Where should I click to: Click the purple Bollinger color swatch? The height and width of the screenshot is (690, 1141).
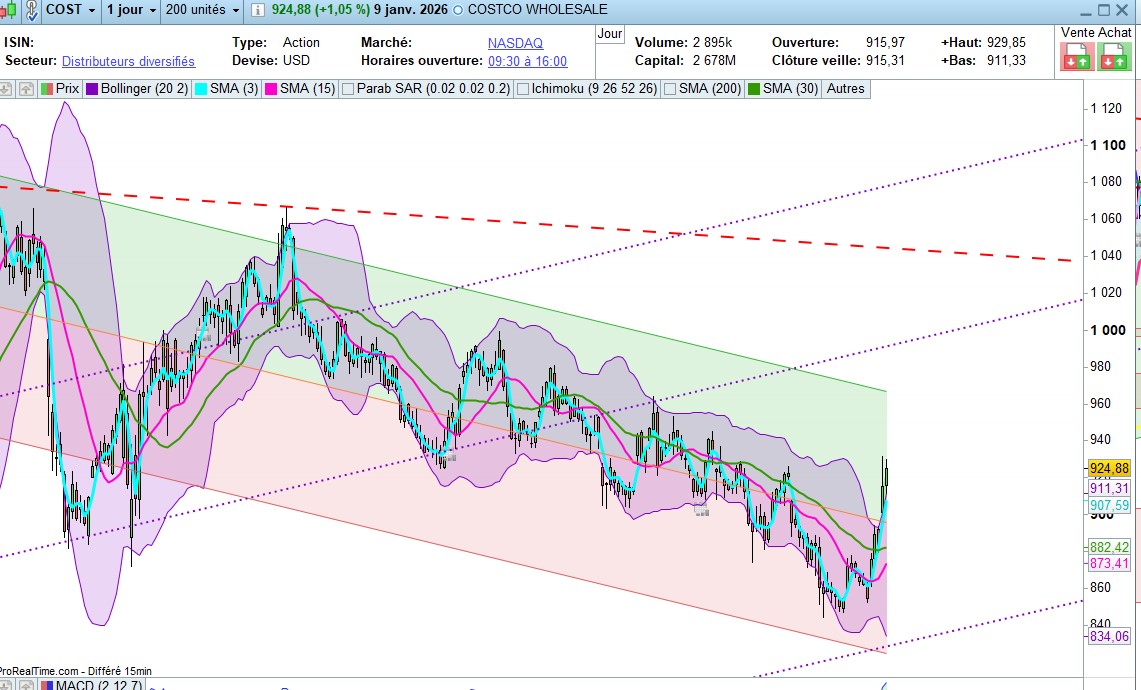(91, 89)
